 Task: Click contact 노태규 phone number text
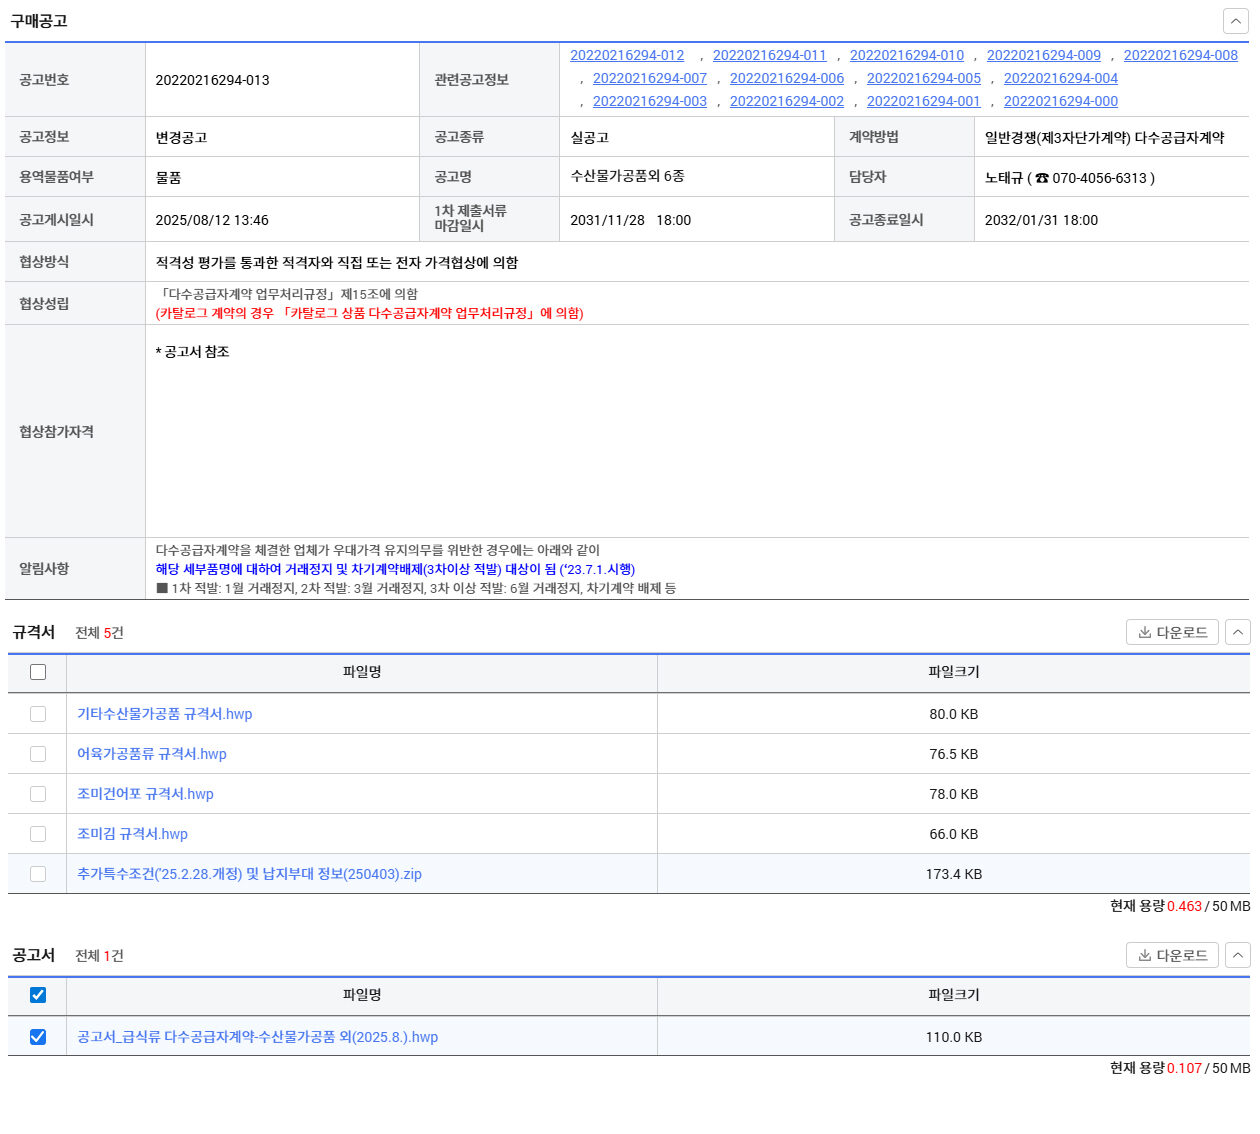[x=1101, y=178]
